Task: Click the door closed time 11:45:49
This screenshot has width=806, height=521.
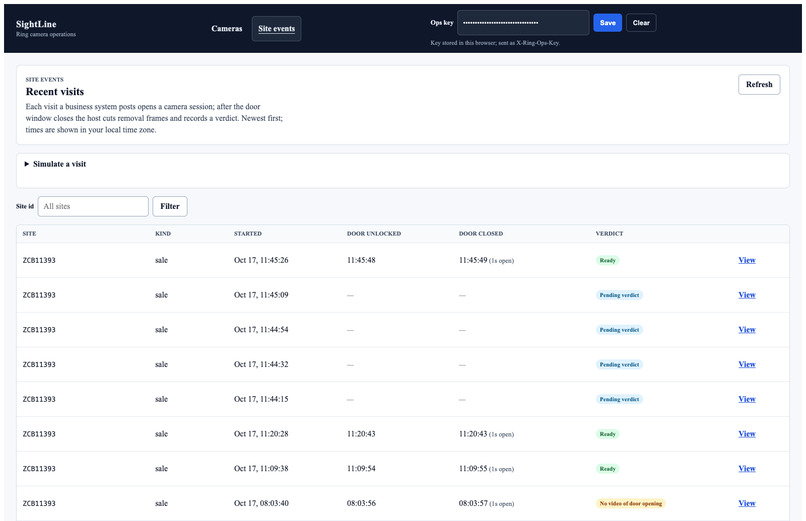Action: tap(473, 260)
